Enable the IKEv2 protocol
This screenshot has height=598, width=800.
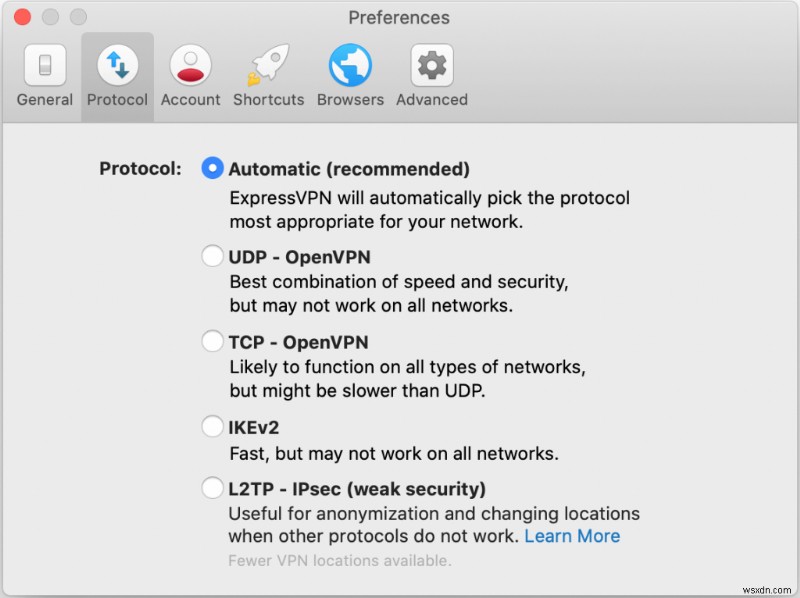(x=212, y=426)
